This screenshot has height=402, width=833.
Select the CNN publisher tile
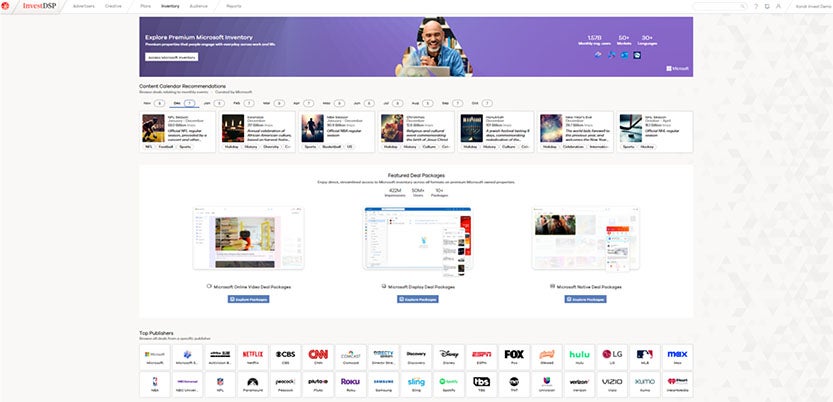[x=318, y=357]
